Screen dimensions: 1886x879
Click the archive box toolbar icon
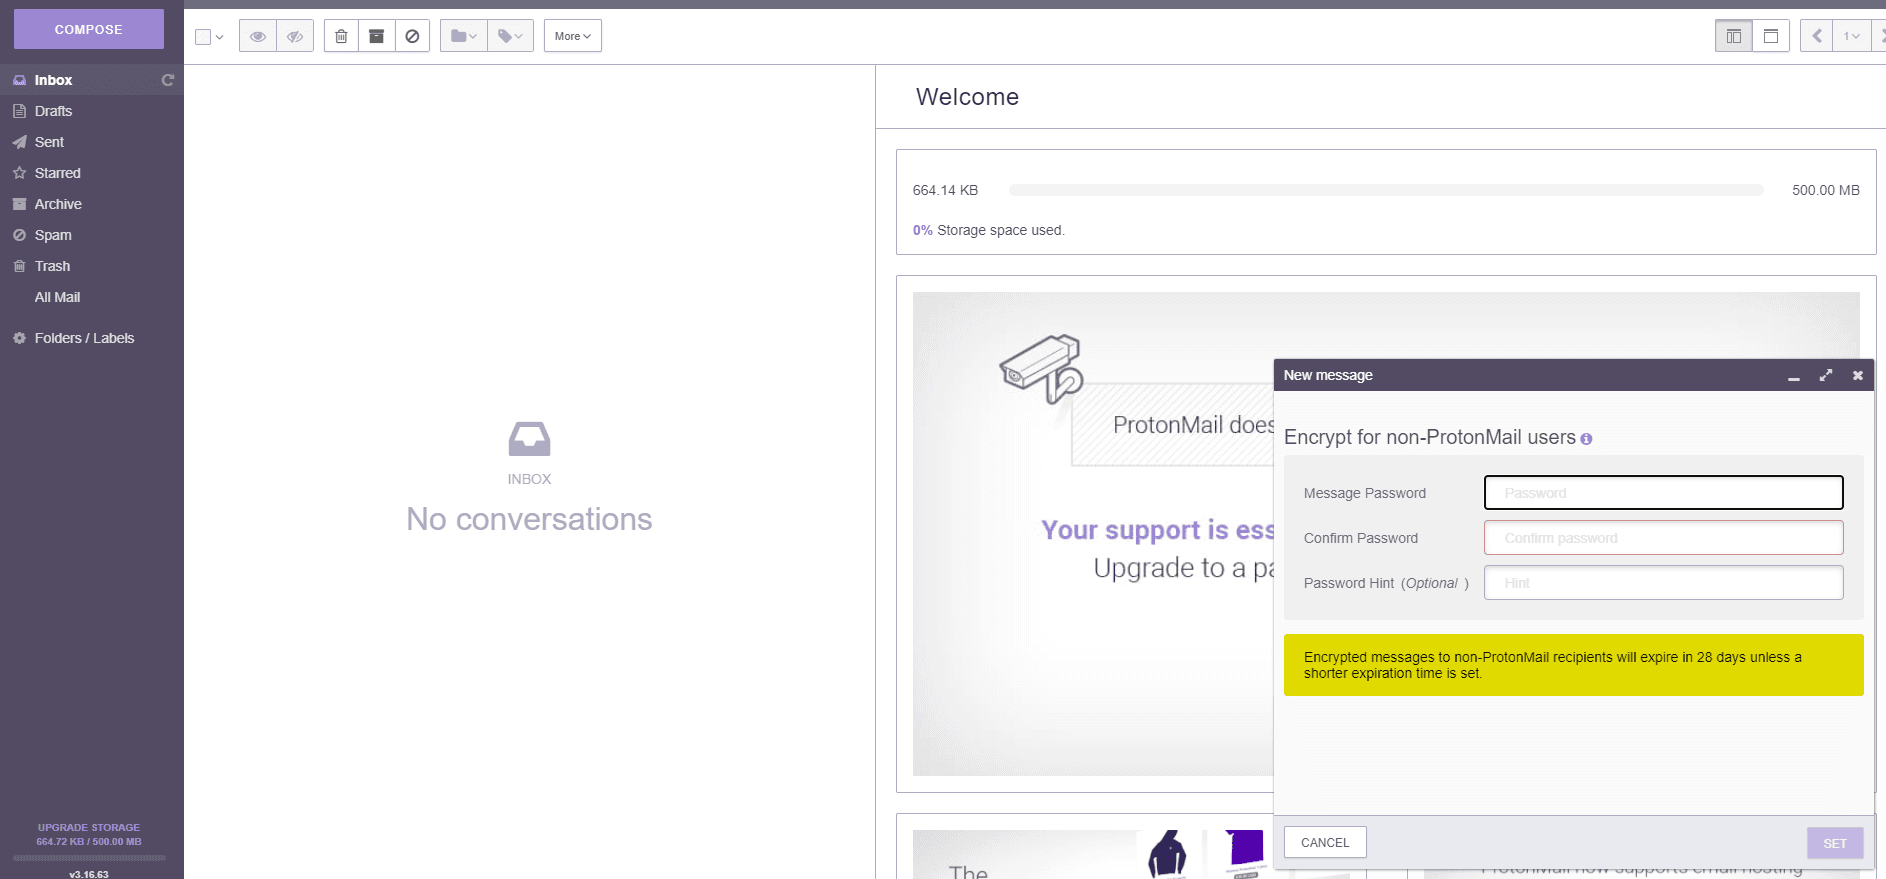click(x=377, y=36)
